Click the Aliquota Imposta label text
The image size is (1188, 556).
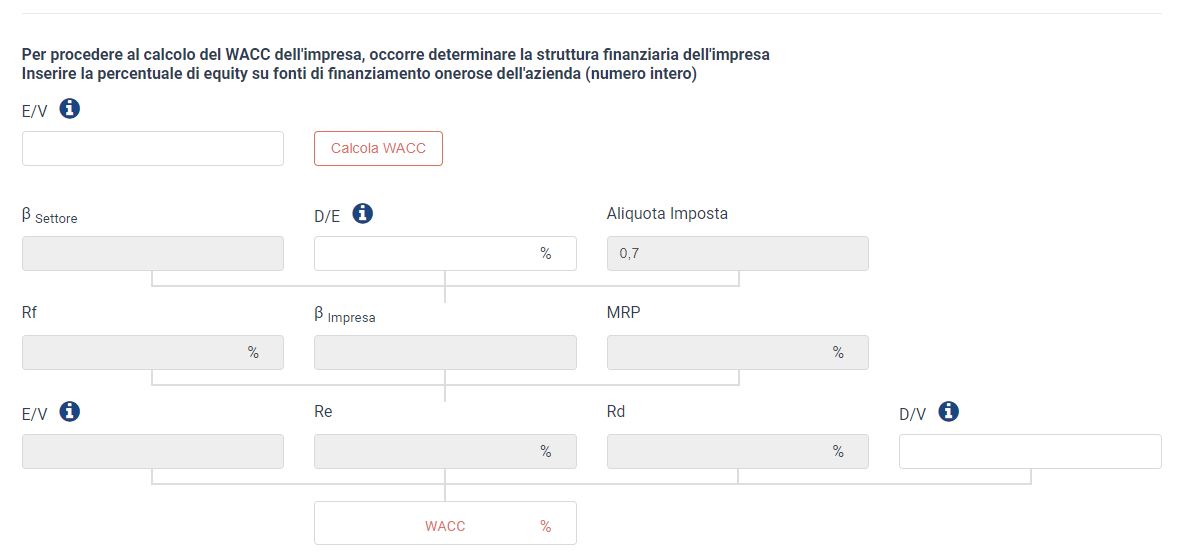tap(667, 214)
